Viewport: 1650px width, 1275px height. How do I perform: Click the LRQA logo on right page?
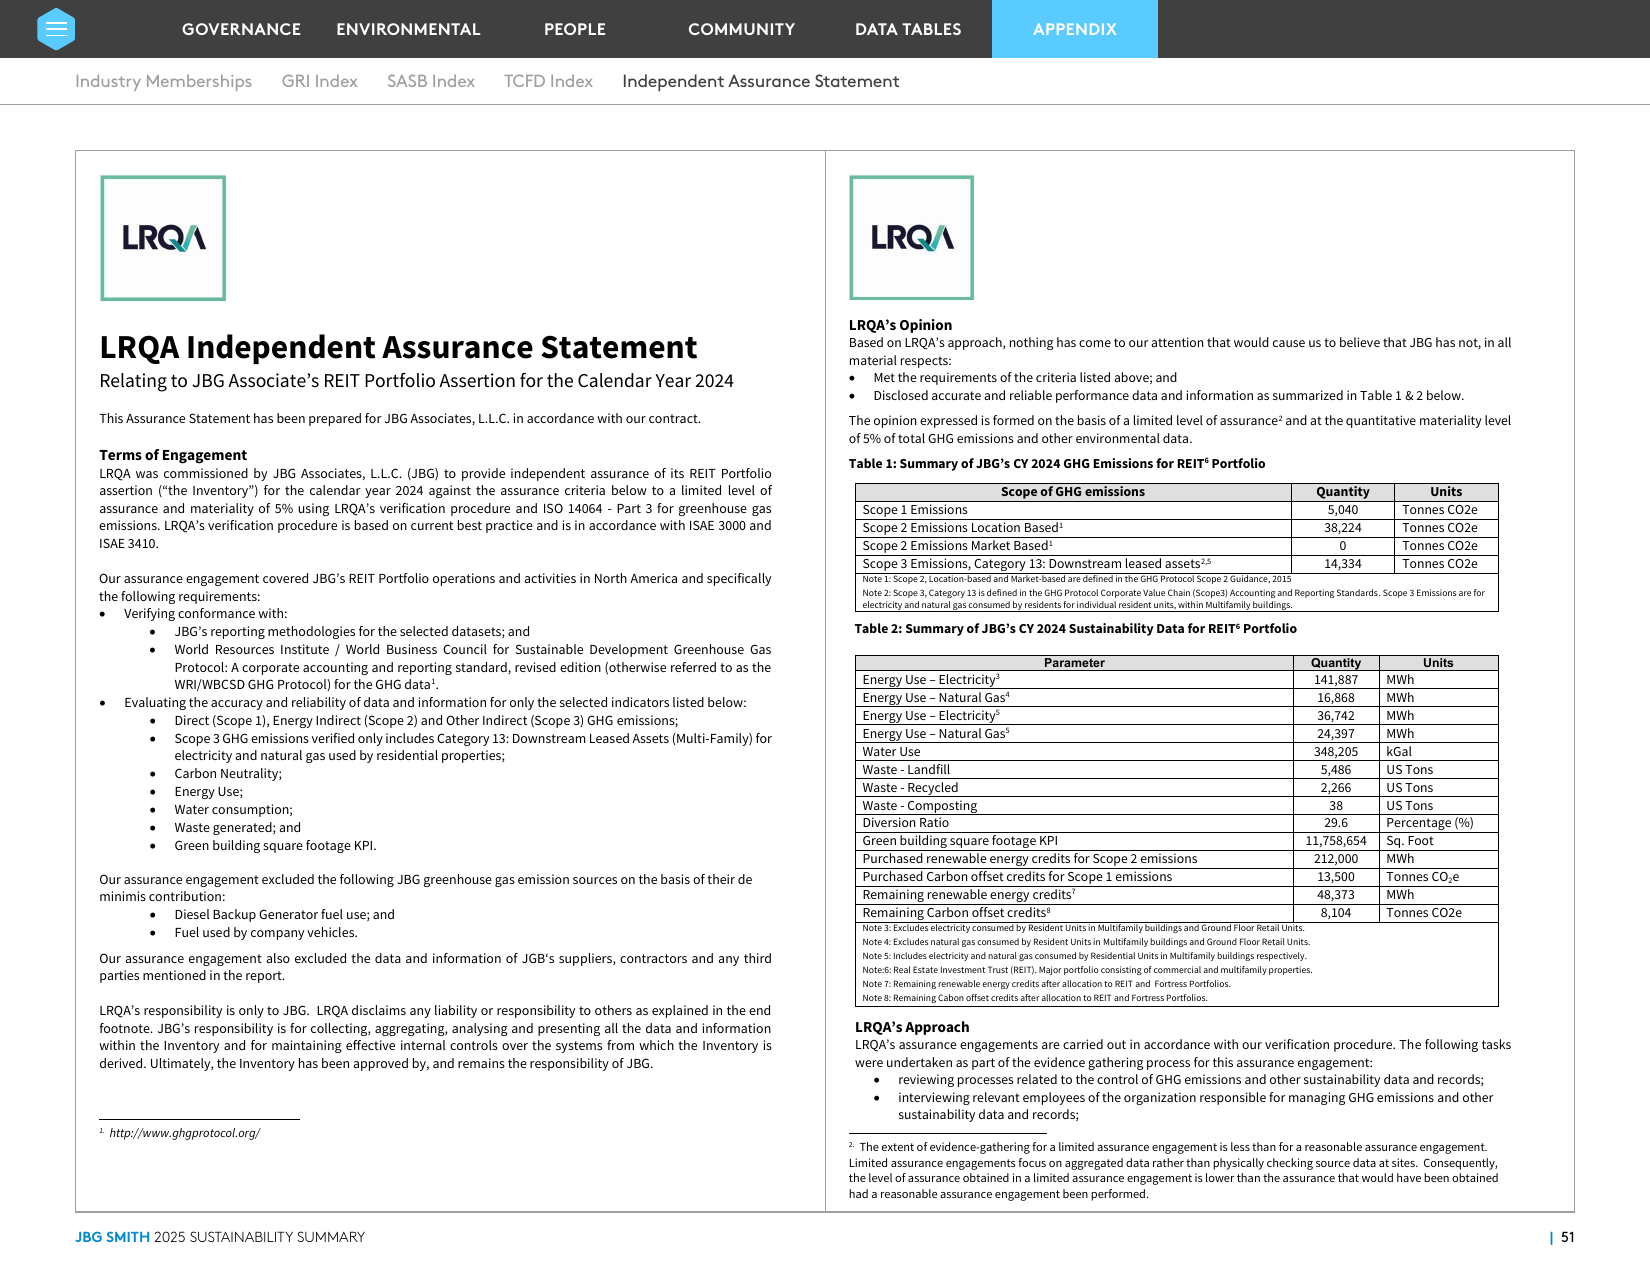pos(911,238)
